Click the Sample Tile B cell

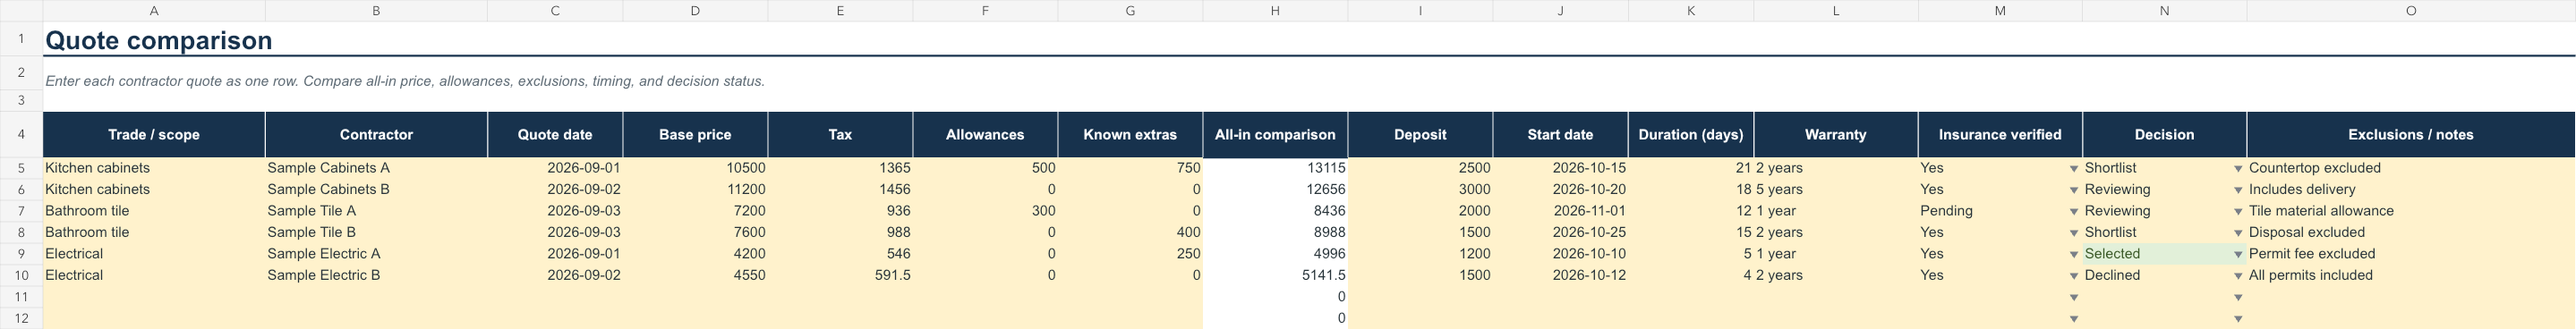(376, 232)
